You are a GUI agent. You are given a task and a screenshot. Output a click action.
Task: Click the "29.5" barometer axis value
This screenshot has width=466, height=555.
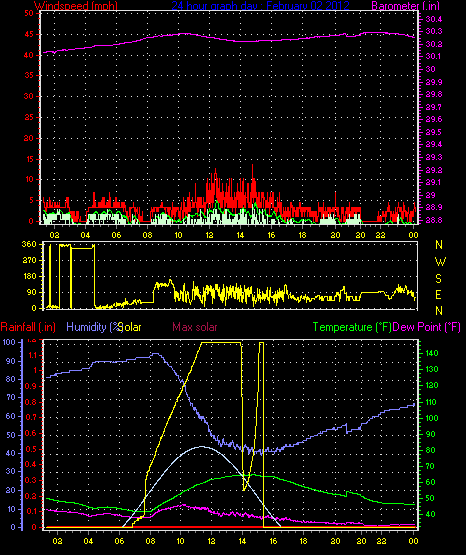(x=433, y=132)
